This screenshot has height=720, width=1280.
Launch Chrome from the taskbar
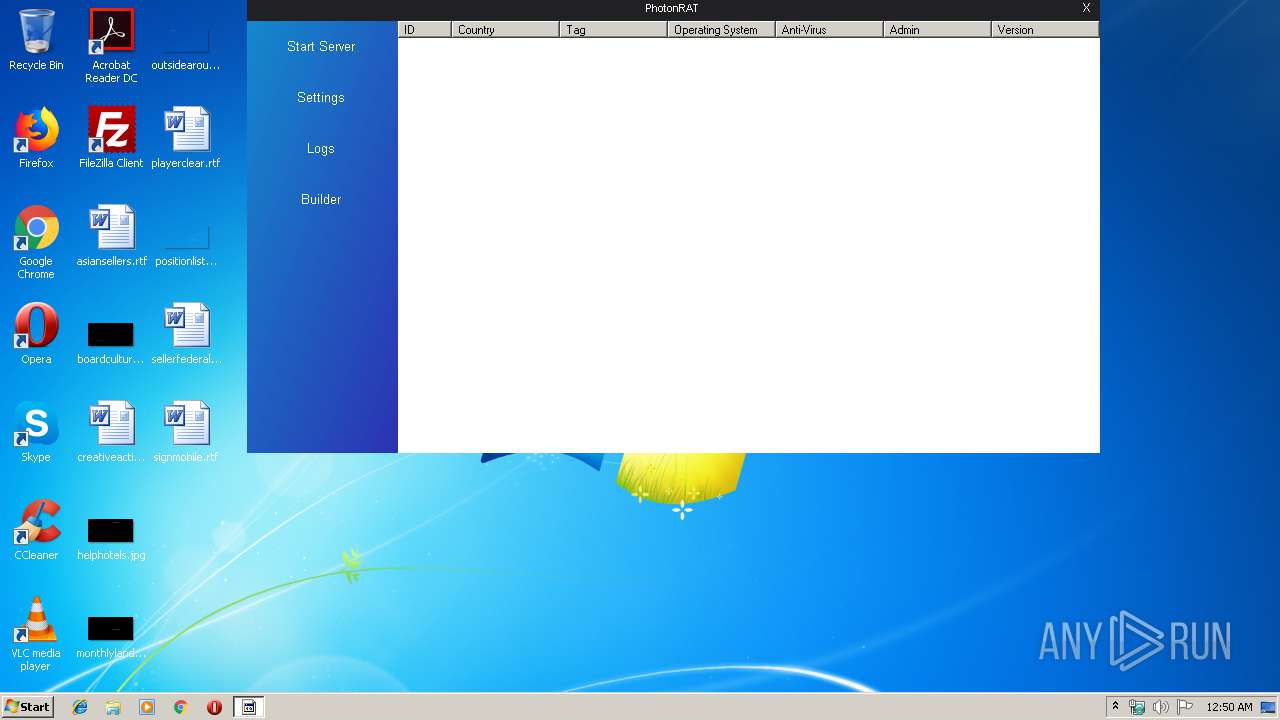181,707
